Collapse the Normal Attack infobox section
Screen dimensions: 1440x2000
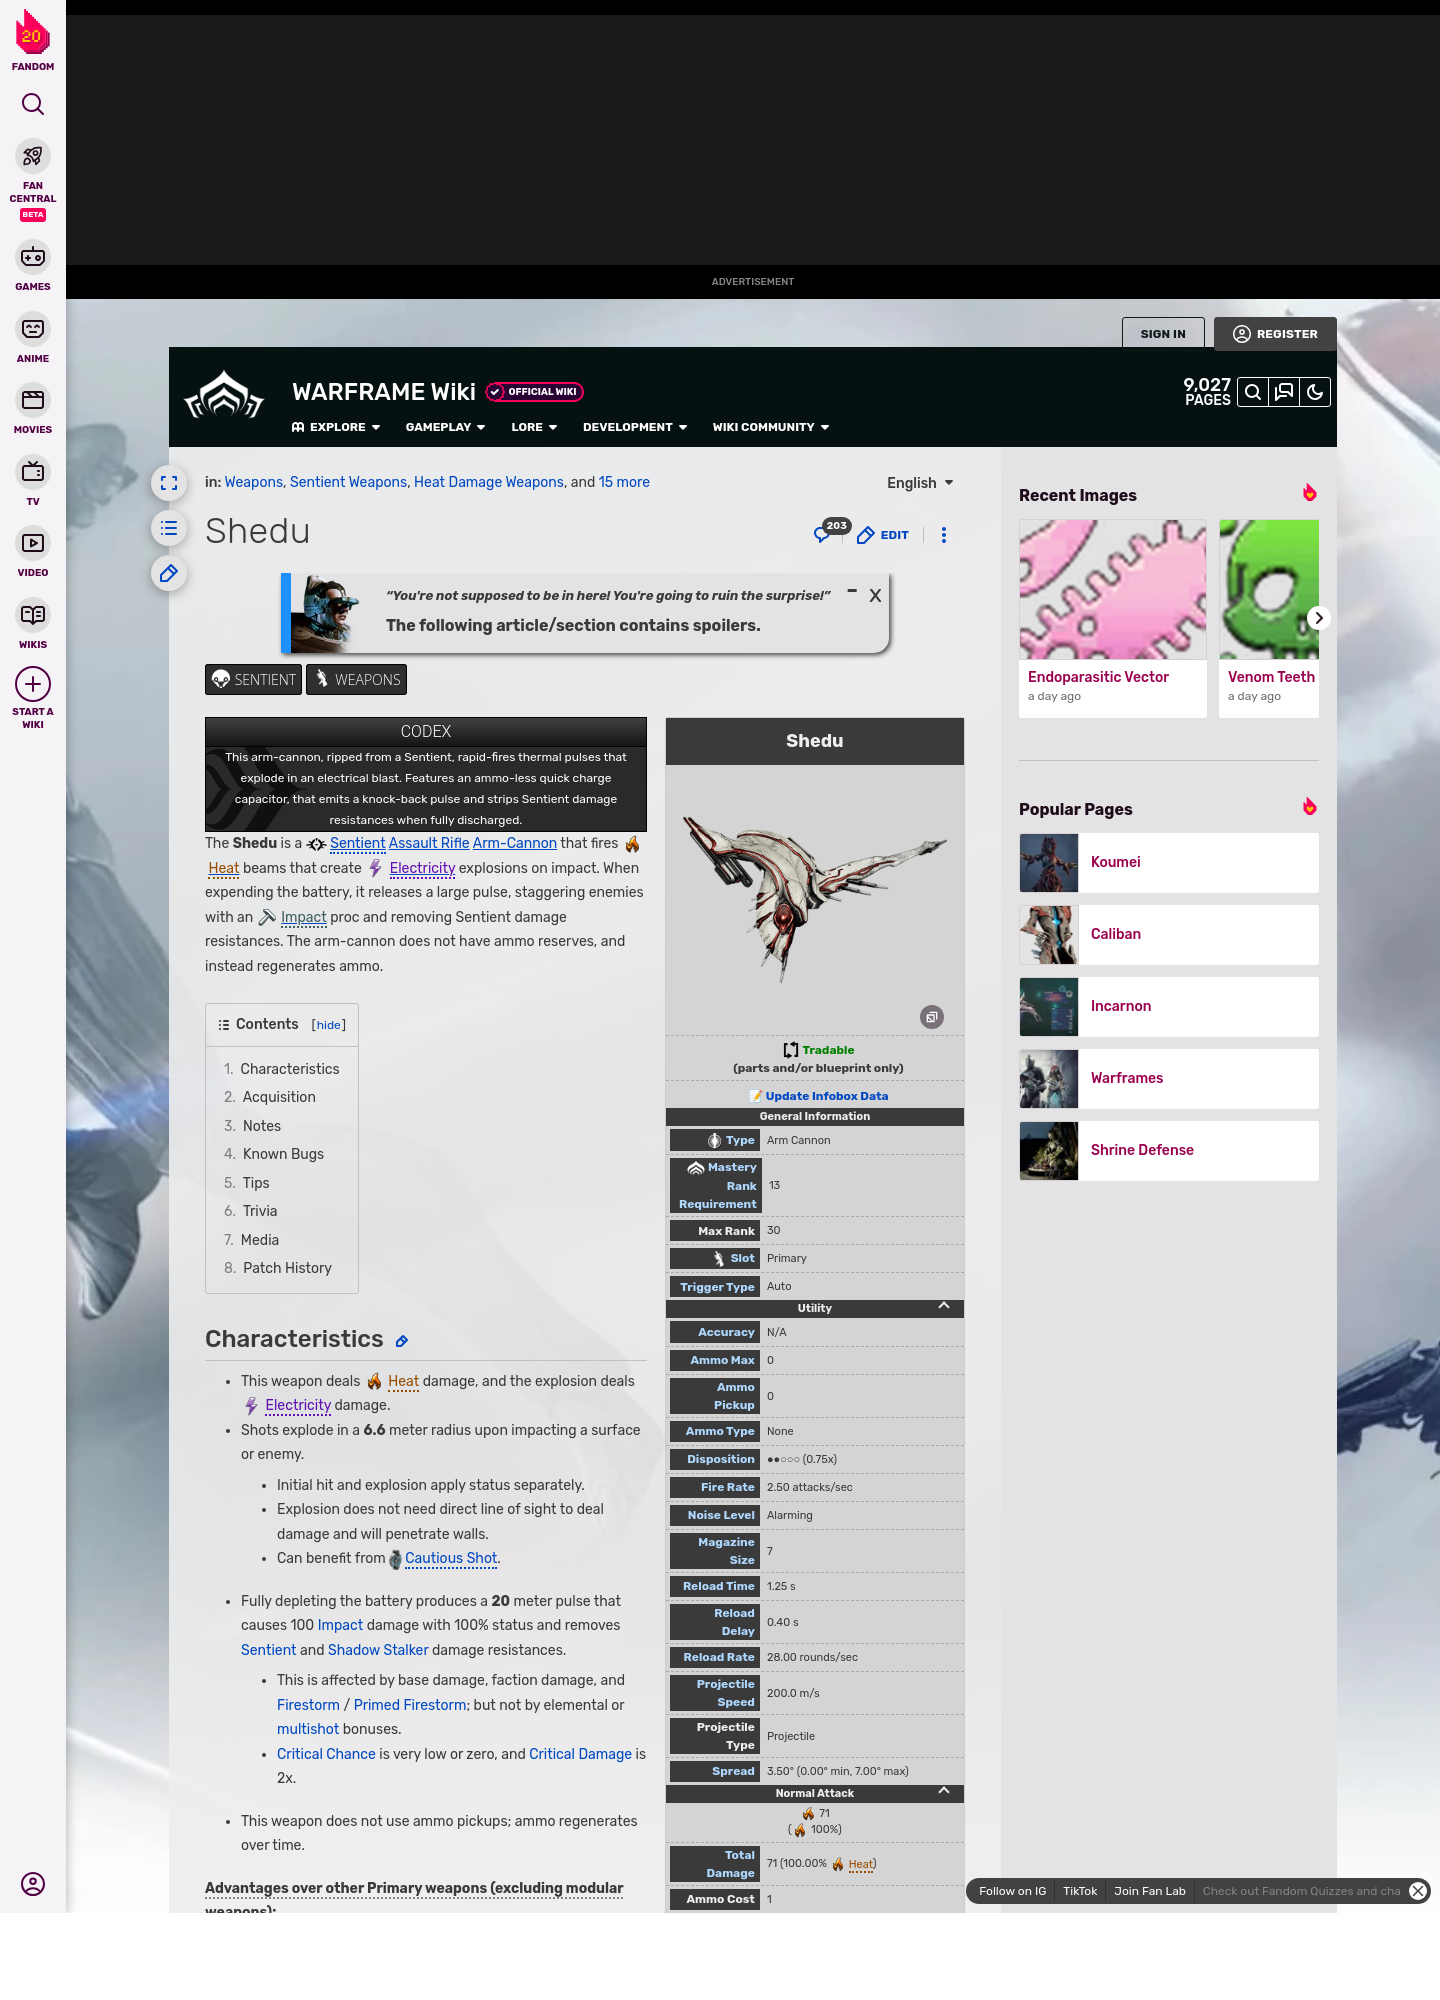944,1791
